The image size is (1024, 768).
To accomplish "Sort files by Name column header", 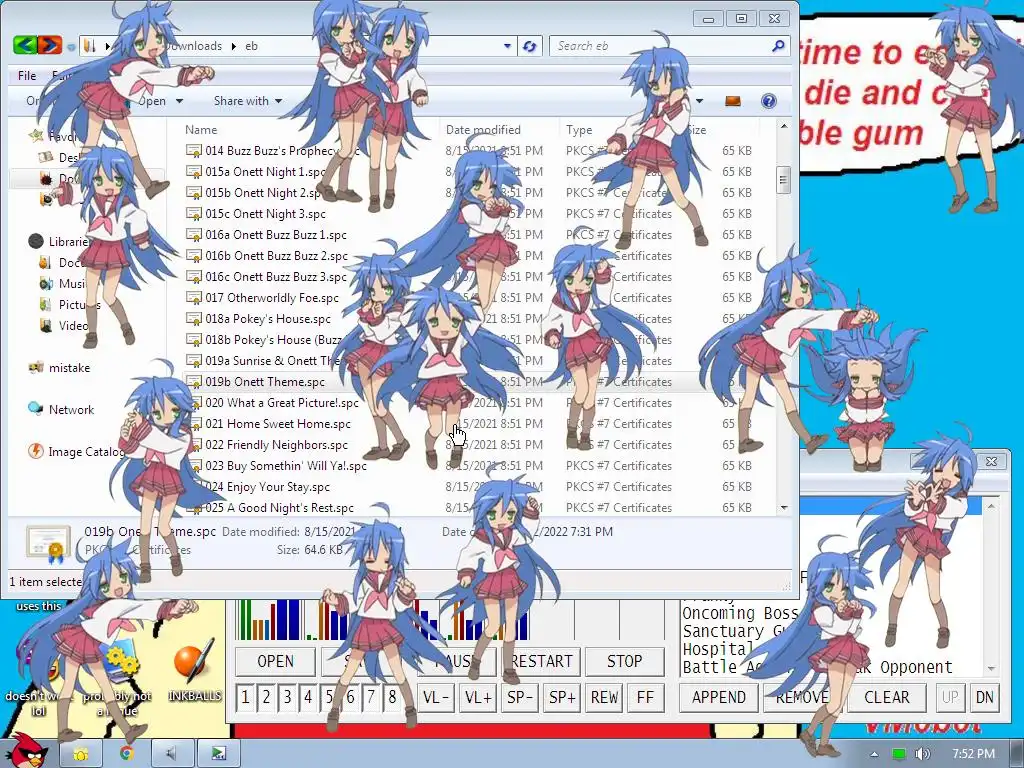I will (x=201, y=129).
